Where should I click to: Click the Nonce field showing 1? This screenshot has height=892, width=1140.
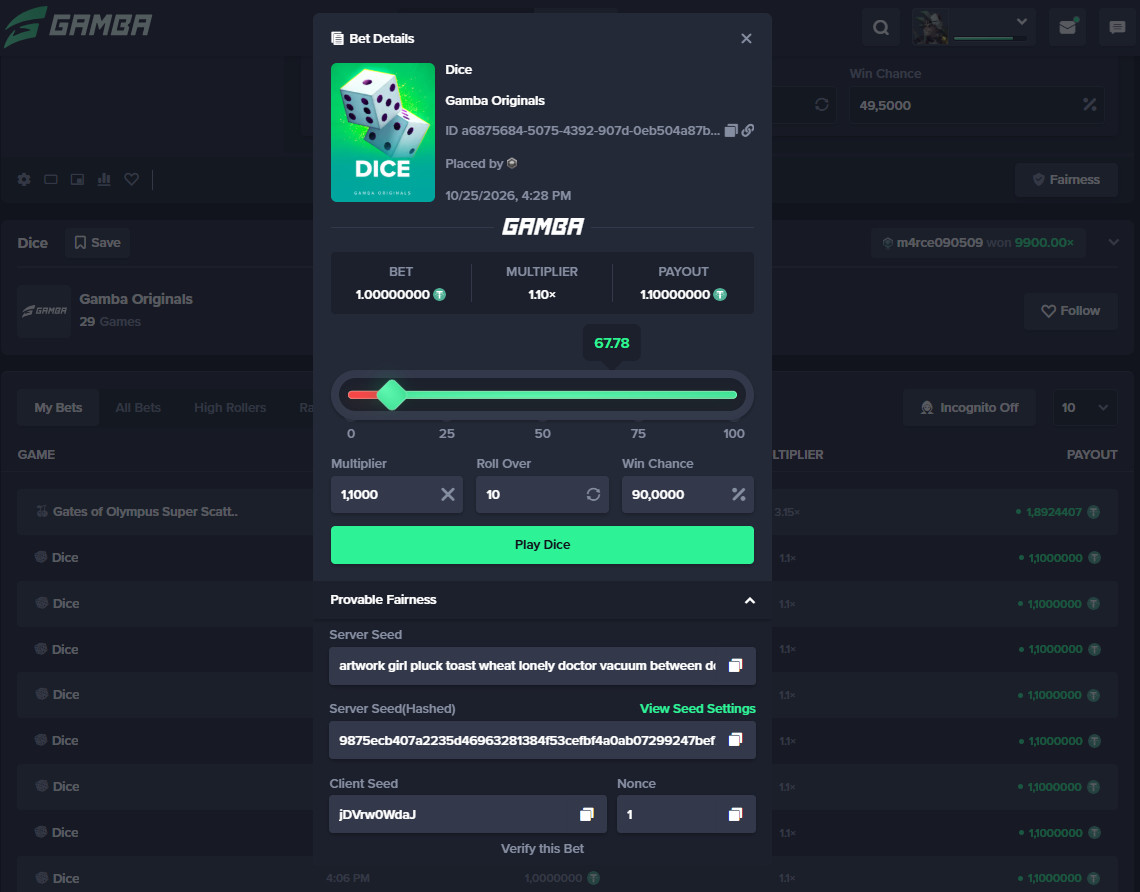coord(686,814)
